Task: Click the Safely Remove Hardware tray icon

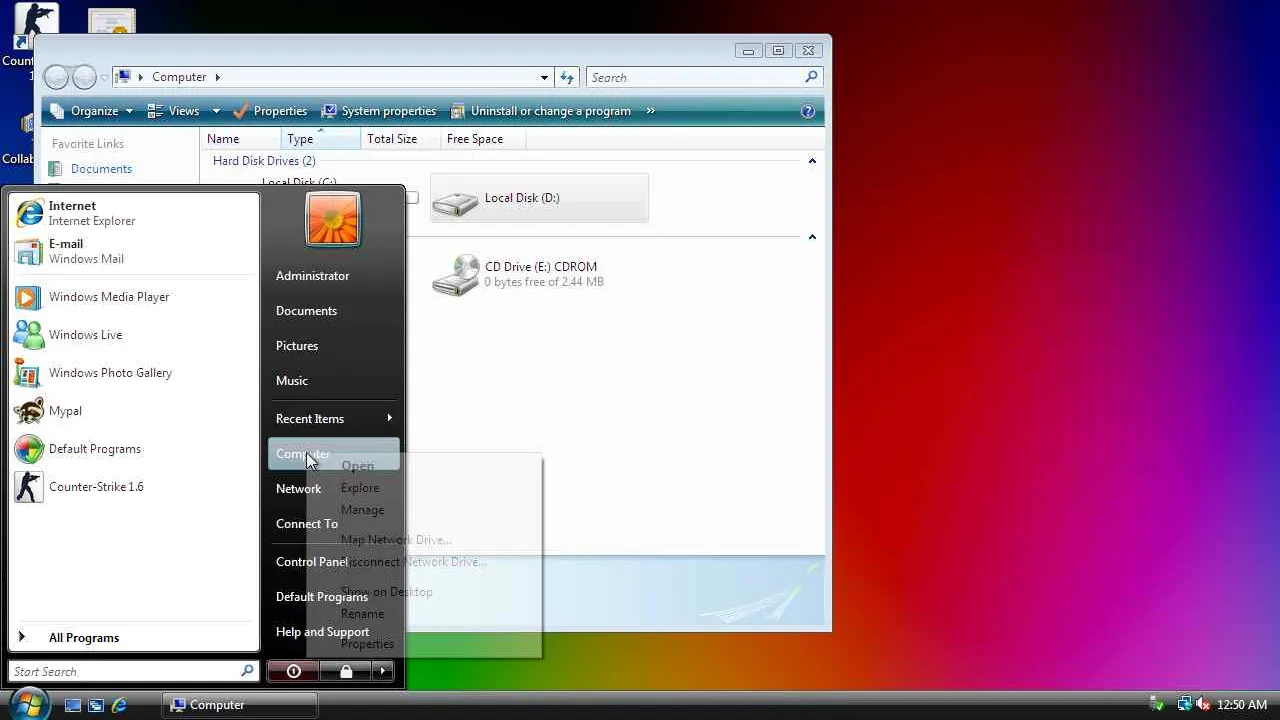Action: pyautogui.click(x=1157, y=705)
